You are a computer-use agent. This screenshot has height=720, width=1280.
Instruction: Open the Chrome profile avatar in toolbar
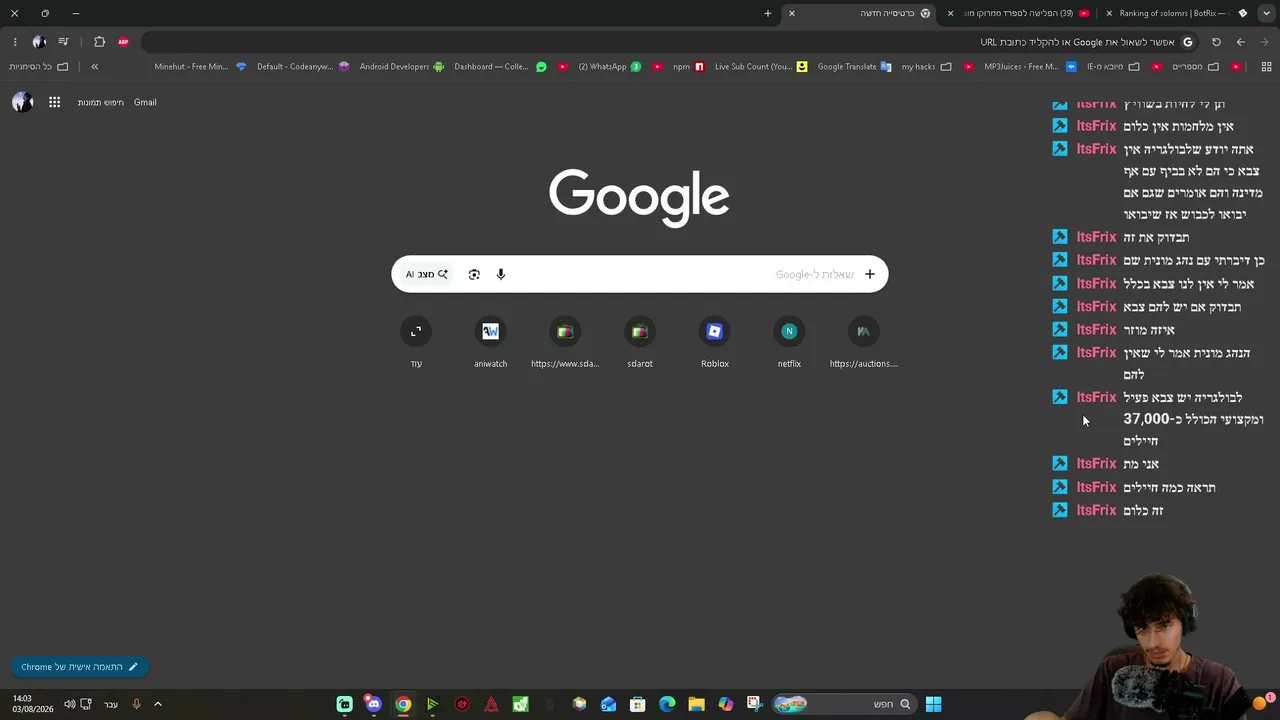coord(39,42)
